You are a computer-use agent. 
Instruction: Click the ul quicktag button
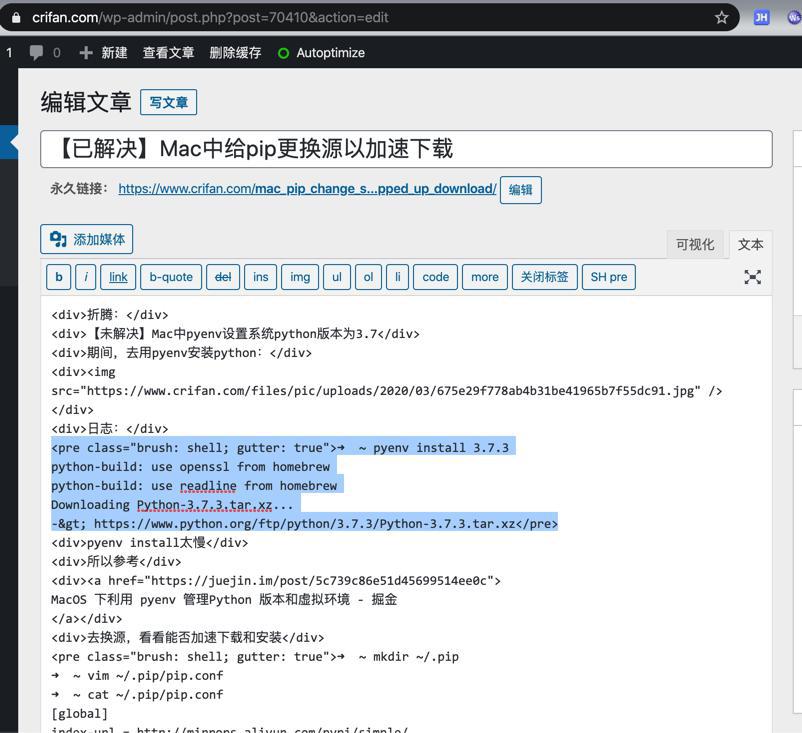coord(337,277)
